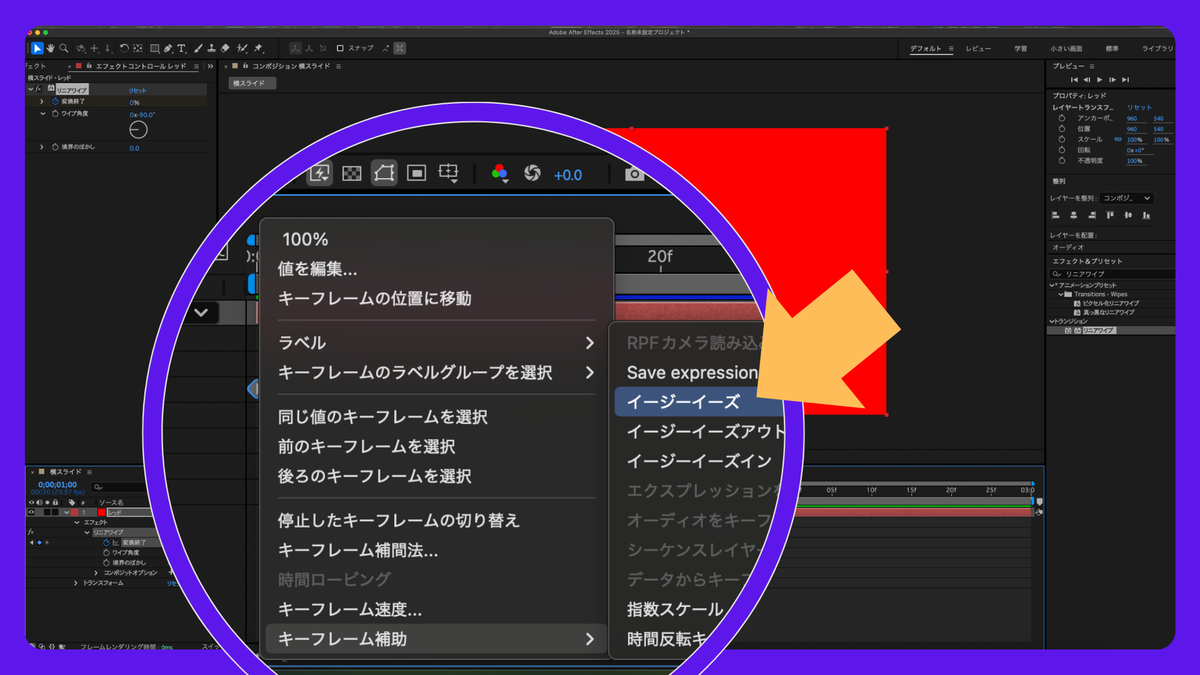
Task: Open キーフレーム補助 submenu
Action: (x=436, y=639)
